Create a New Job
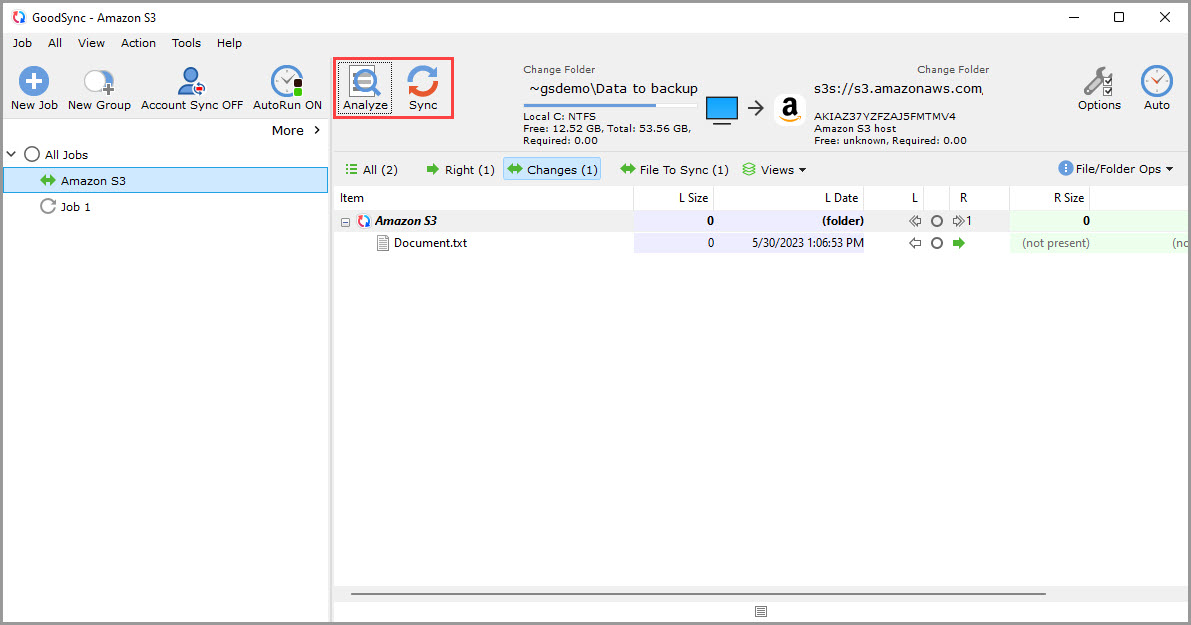The image size is (1191, 625). click(34, 82)
